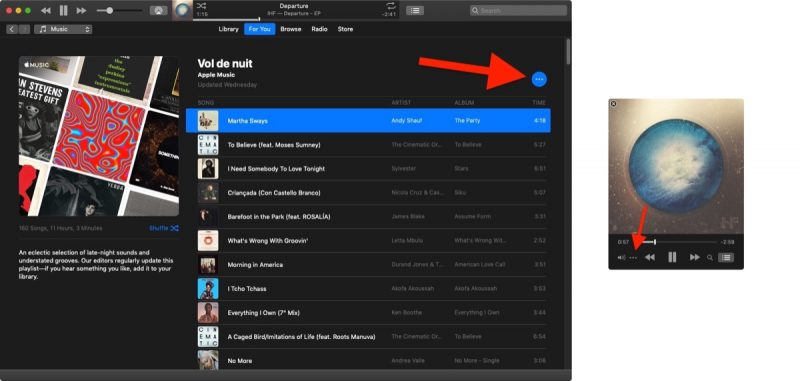Open the Up Next list in main toolbar
Screen dimensions: 800x381
pyautogui.click(x=415, y=10)
